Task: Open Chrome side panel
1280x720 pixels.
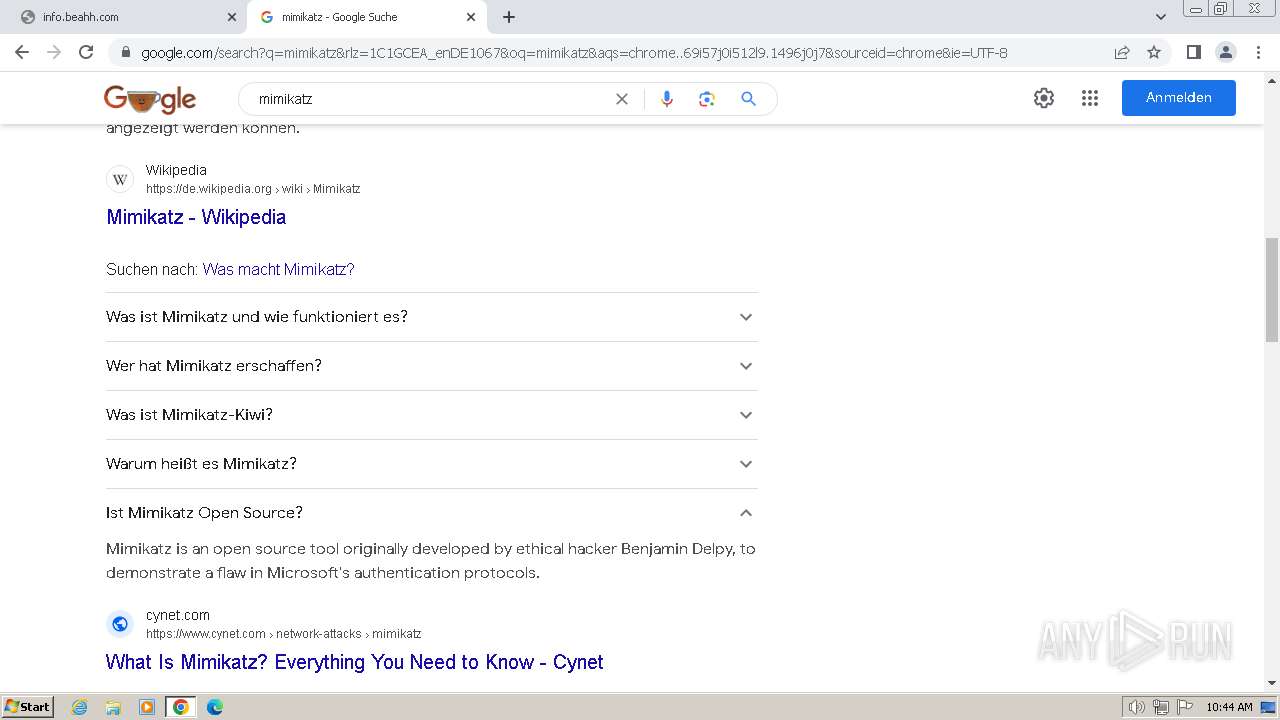Action: (x=1193, y=52)
